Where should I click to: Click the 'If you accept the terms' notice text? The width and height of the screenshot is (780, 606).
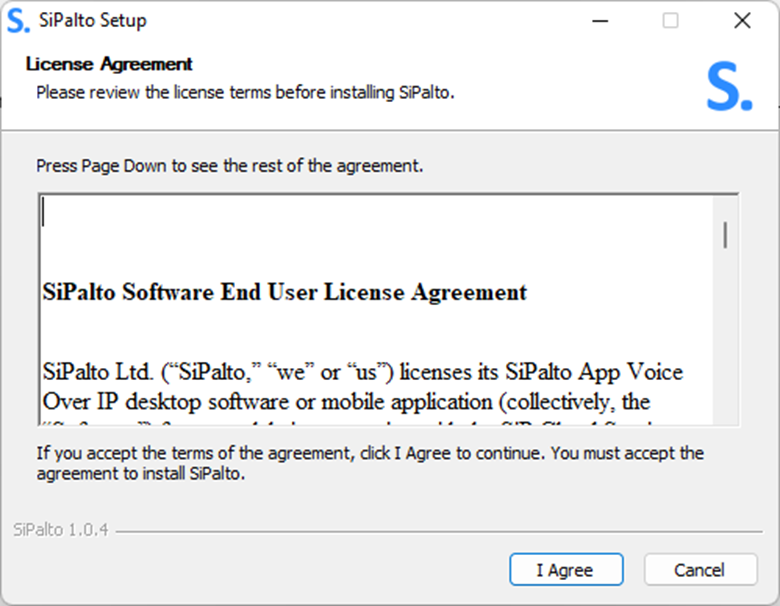(x=370, y=463)
